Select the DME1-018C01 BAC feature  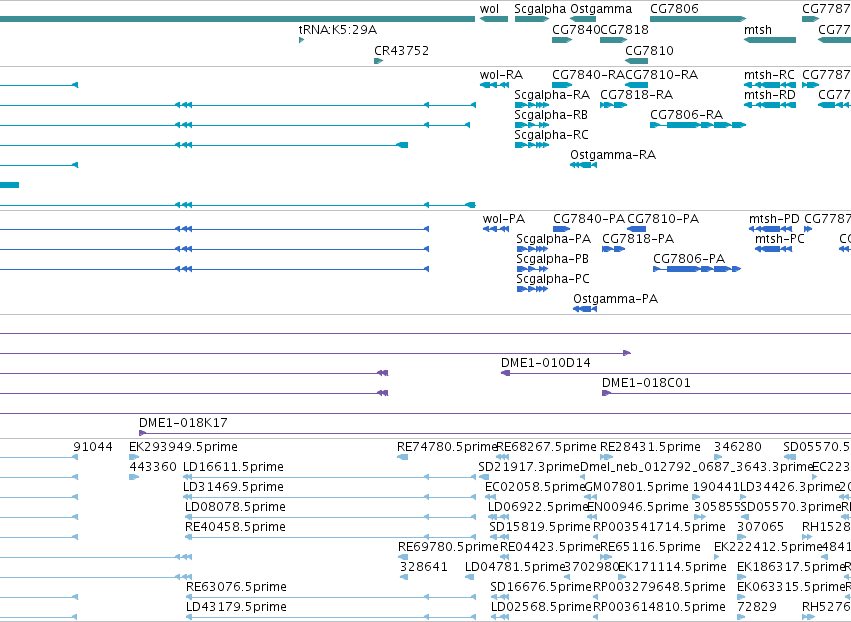(726, 393)
